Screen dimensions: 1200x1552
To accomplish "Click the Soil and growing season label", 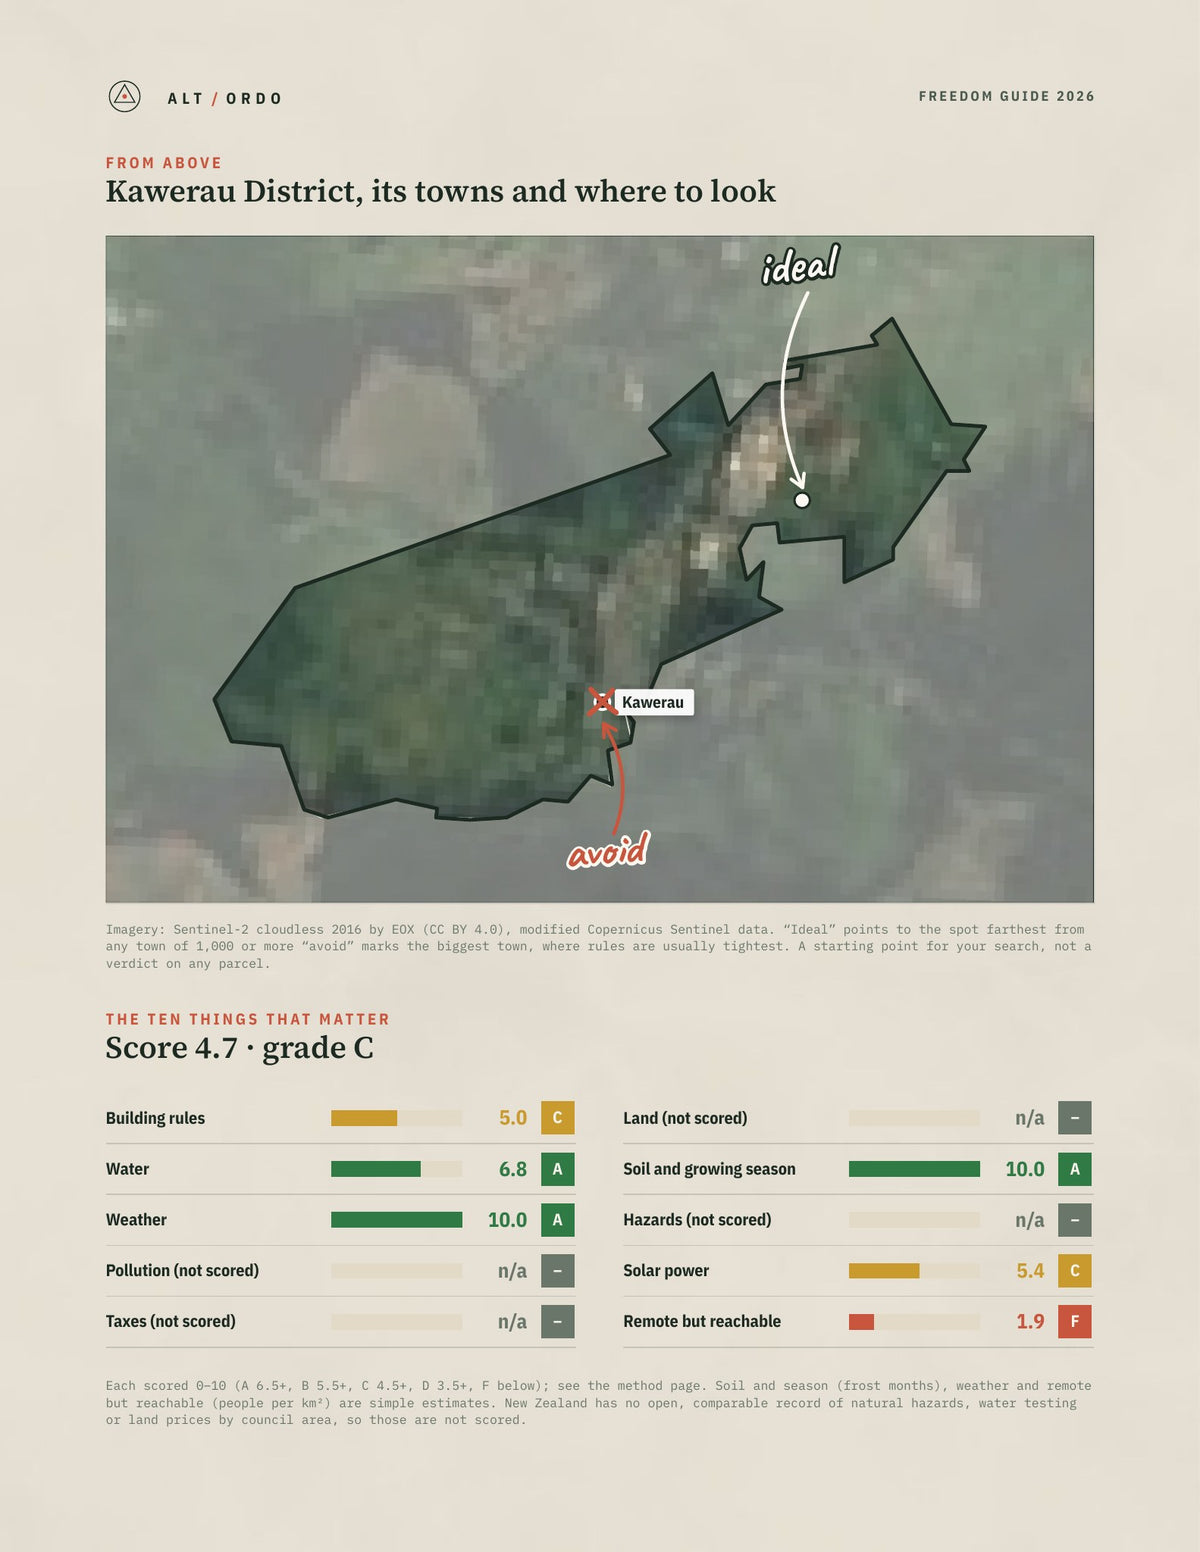I will click(709, 1169).
